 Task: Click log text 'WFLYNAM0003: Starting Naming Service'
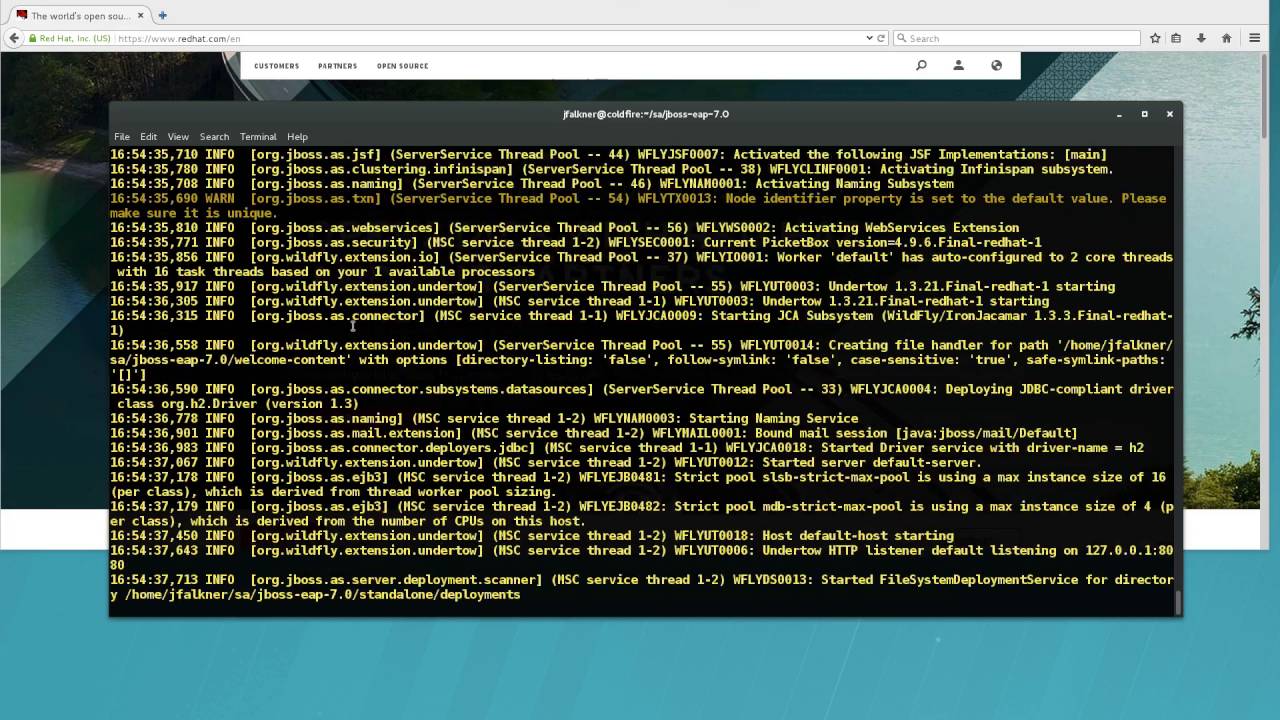[725, 419]
